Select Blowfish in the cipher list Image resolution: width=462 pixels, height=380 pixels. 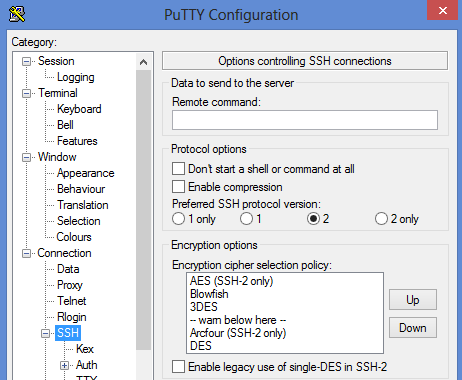(209, 294)
